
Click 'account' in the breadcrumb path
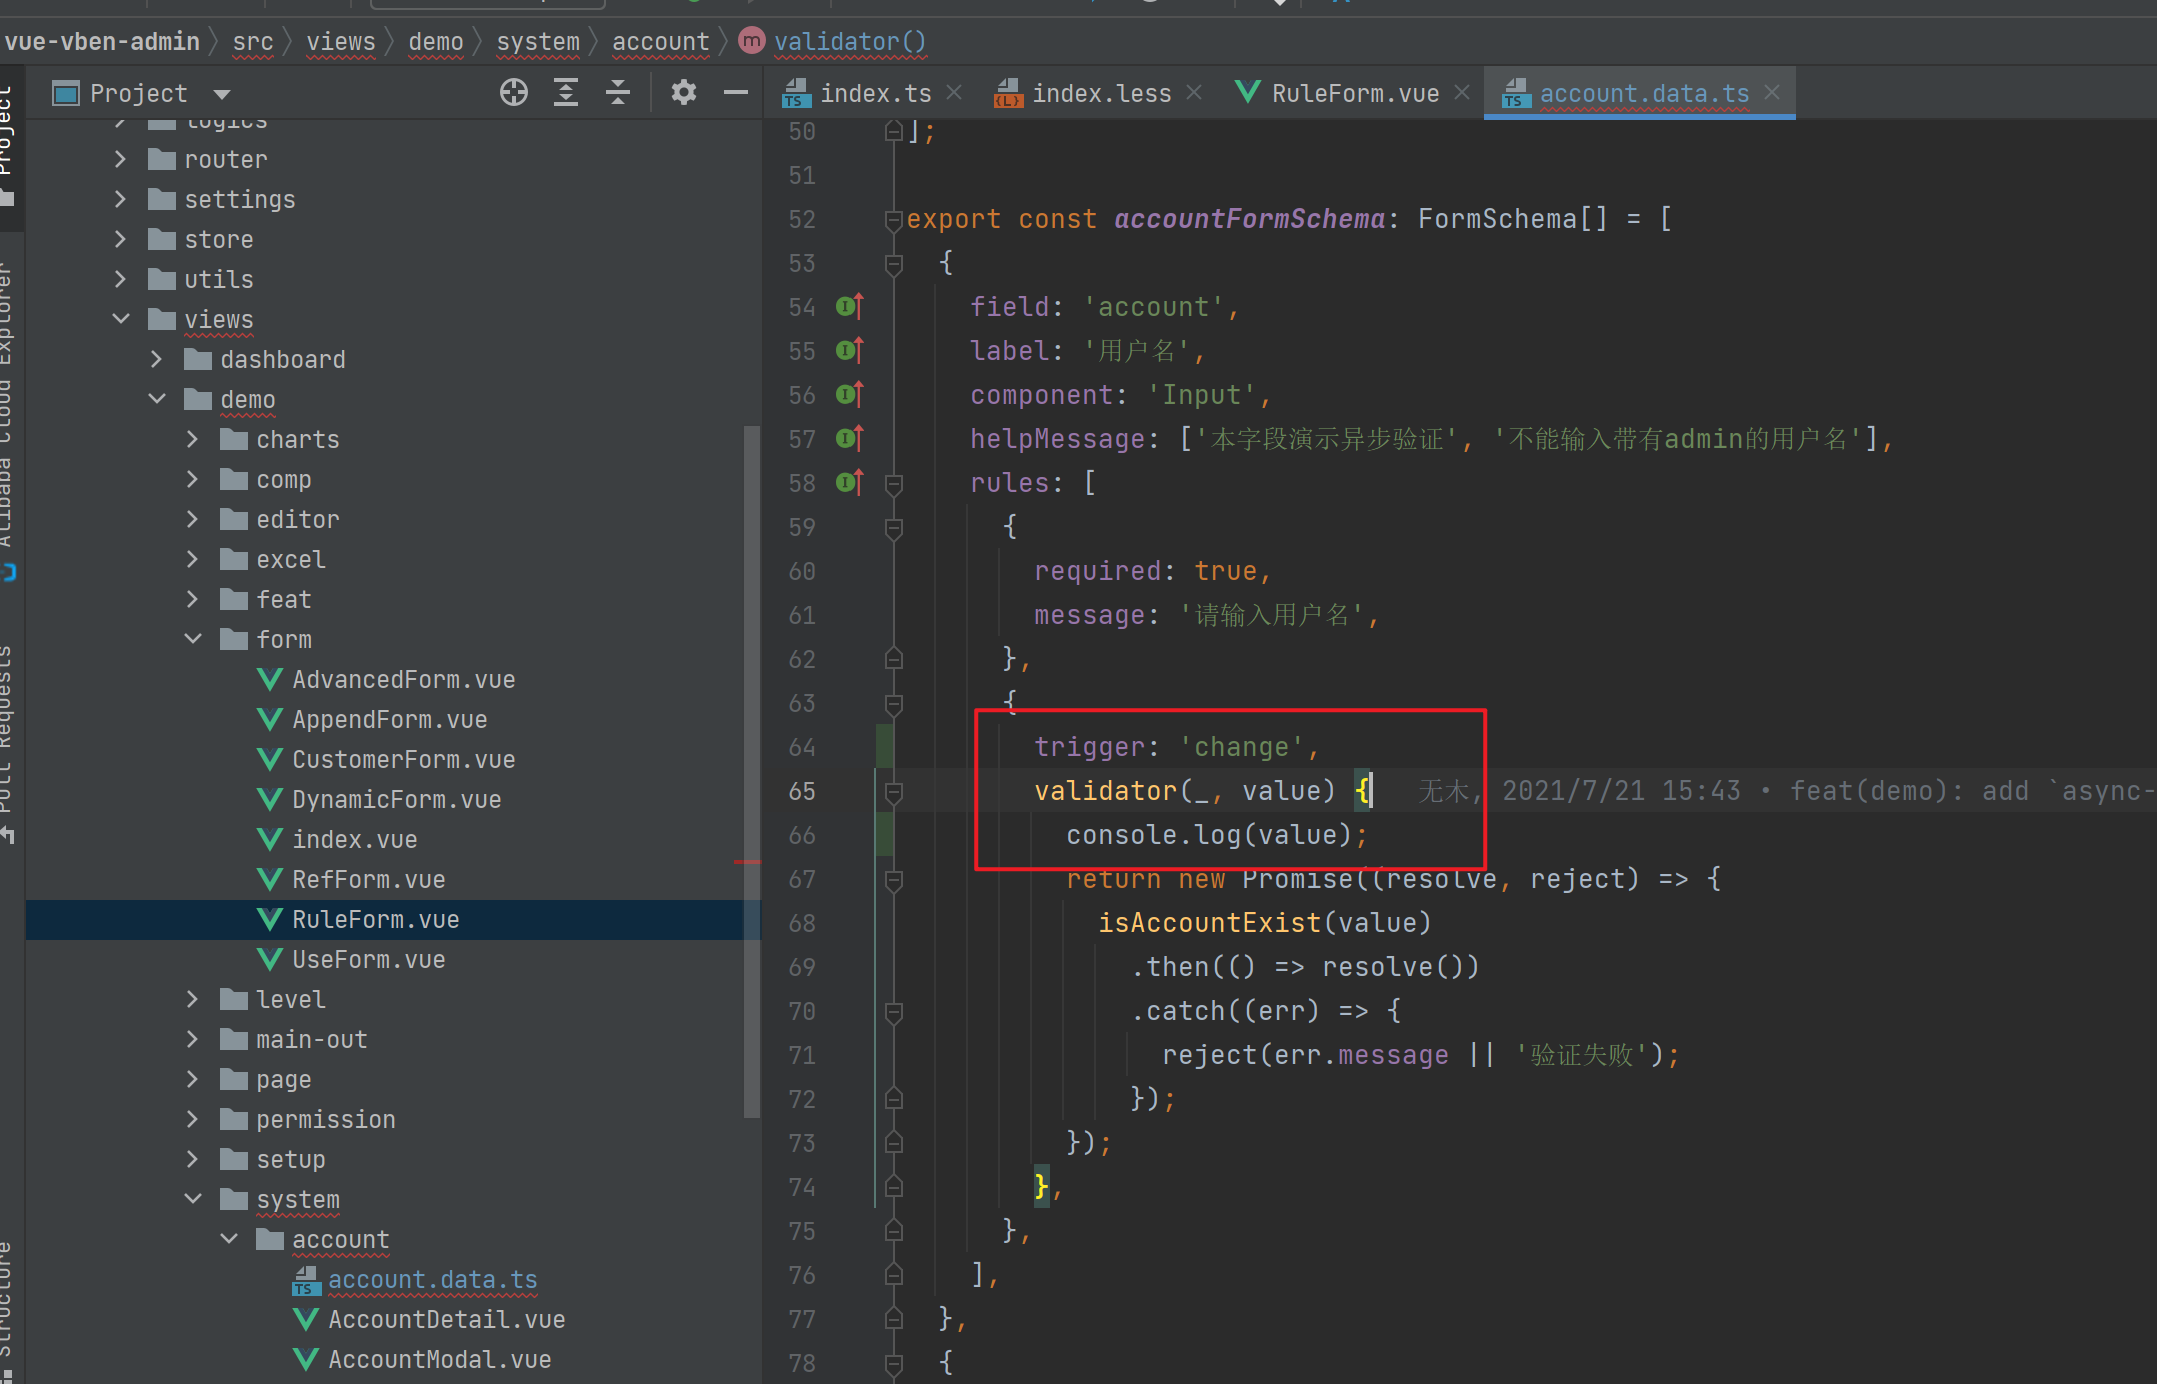(660, 41)
